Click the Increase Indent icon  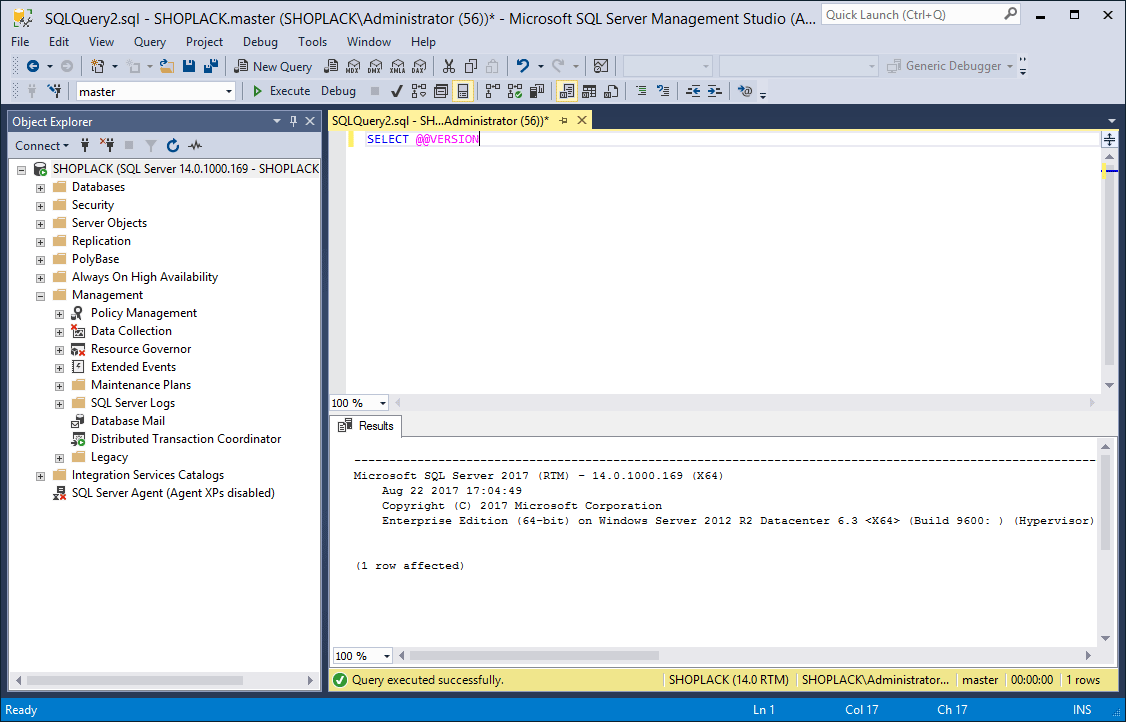click(x=715, y=91)
